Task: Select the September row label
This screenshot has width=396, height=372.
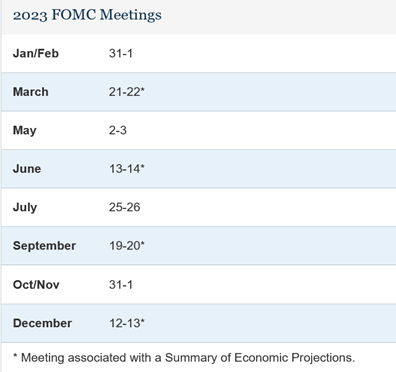Action: [44, 246]
